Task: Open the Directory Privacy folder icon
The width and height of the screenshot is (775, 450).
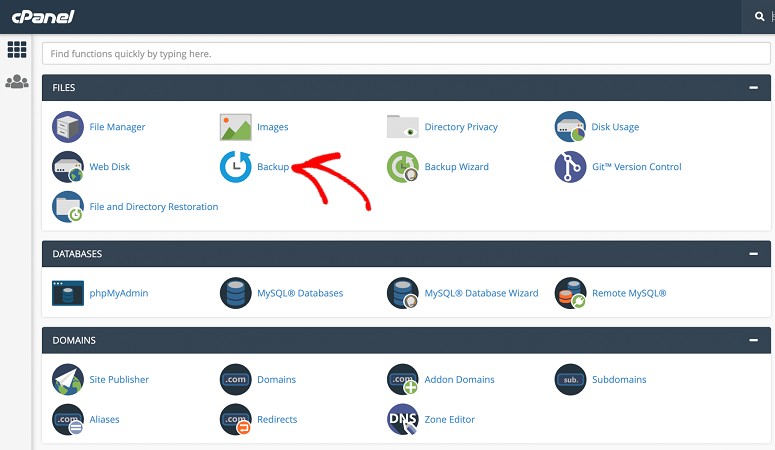Action: 403,127
